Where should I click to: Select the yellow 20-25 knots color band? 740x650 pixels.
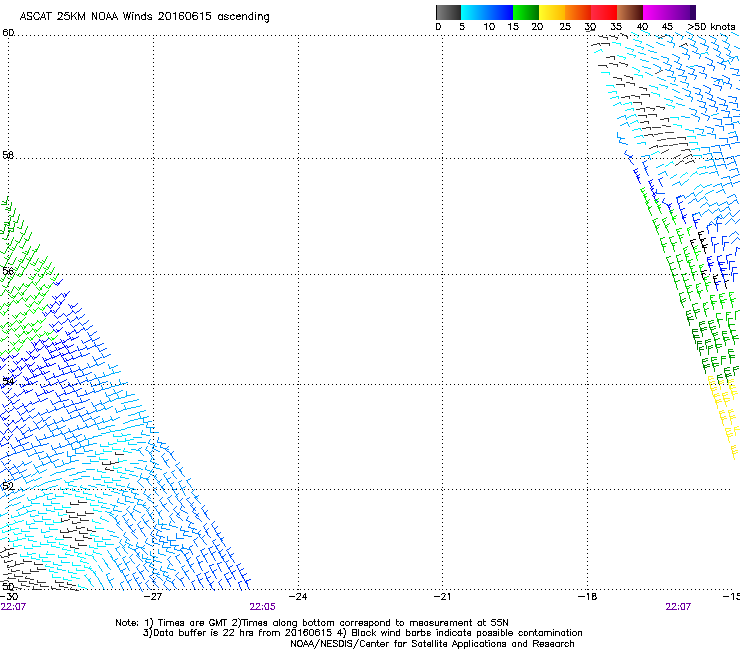pyautogui.click(x=552, y=12)
